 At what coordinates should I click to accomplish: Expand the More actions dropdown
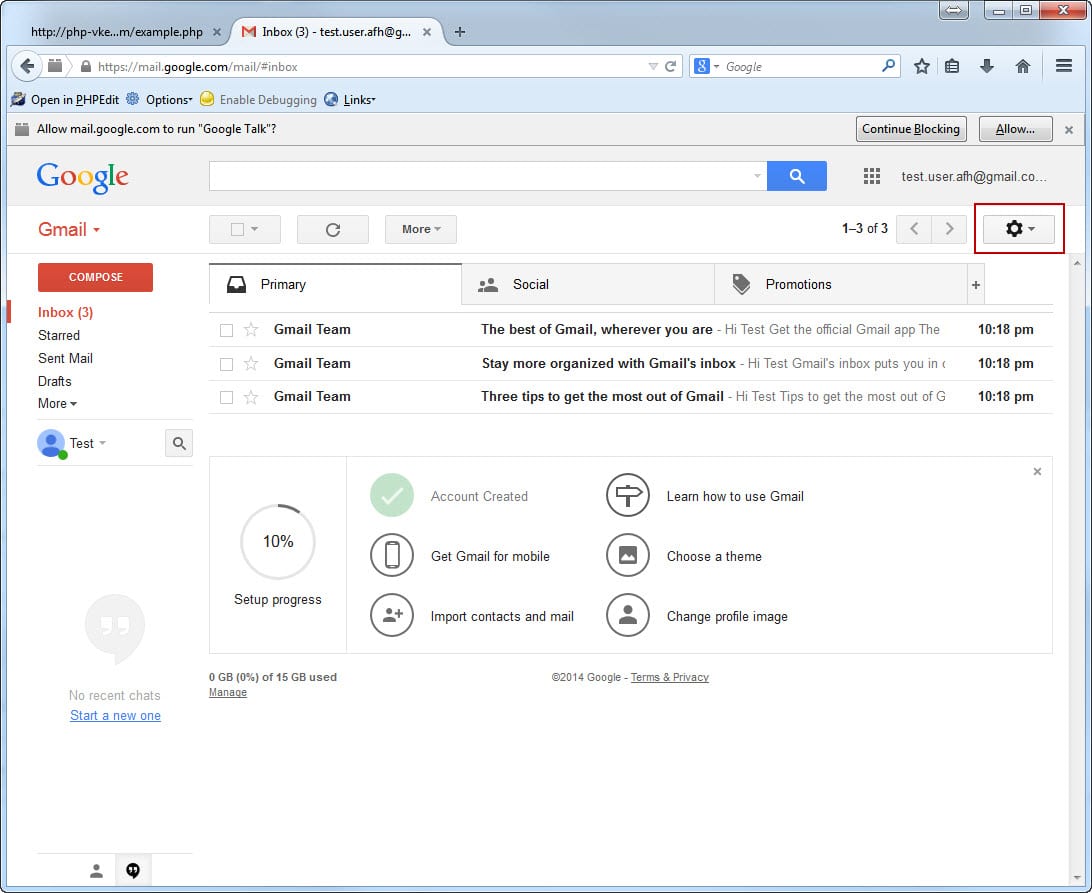click(420, 230)
